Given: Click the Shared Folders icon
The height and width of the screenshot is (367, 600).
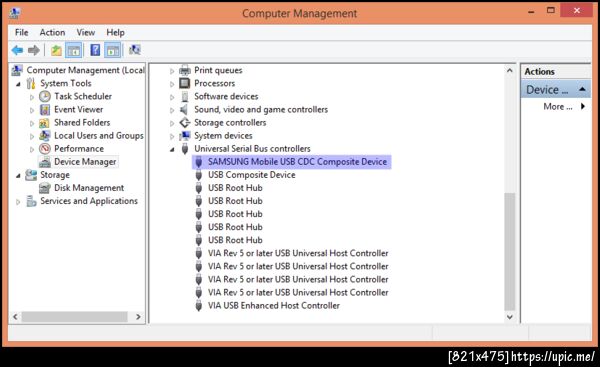Looking at the screenshot, I should tap(44, 123).
